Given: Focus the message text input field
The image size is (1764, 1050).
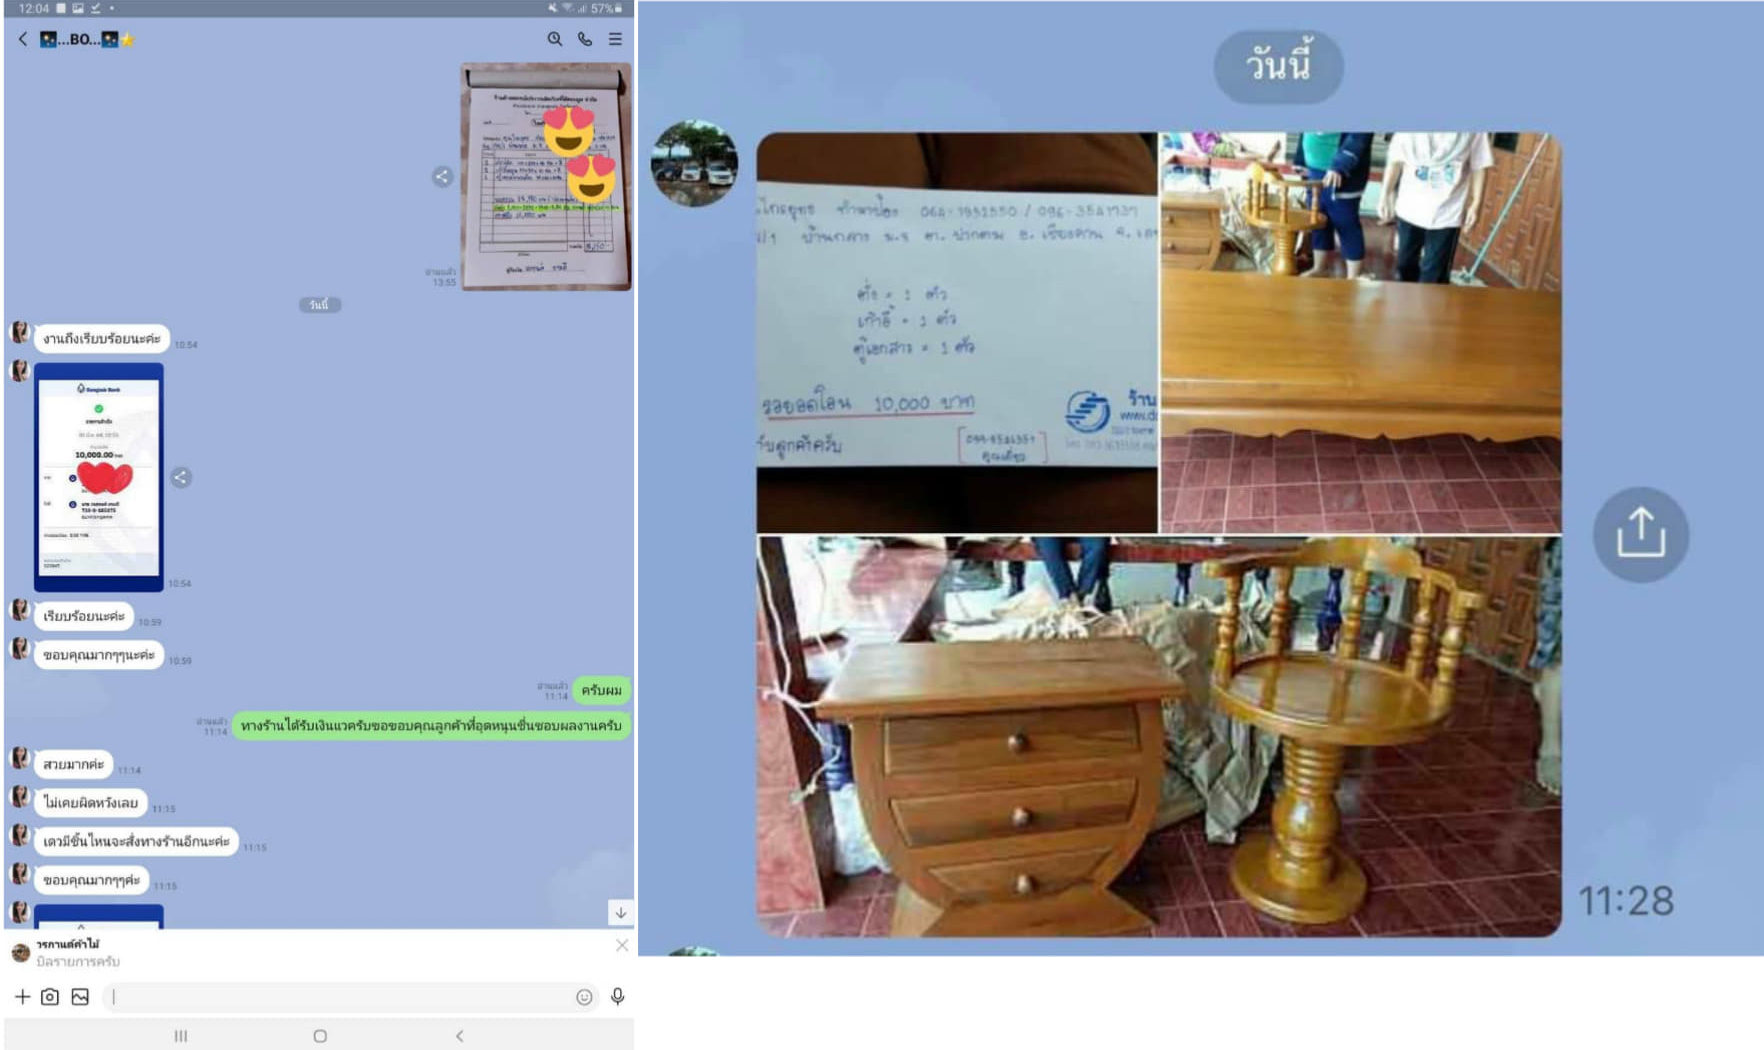Looking at the screenshot, I should [x=338, y=996].
